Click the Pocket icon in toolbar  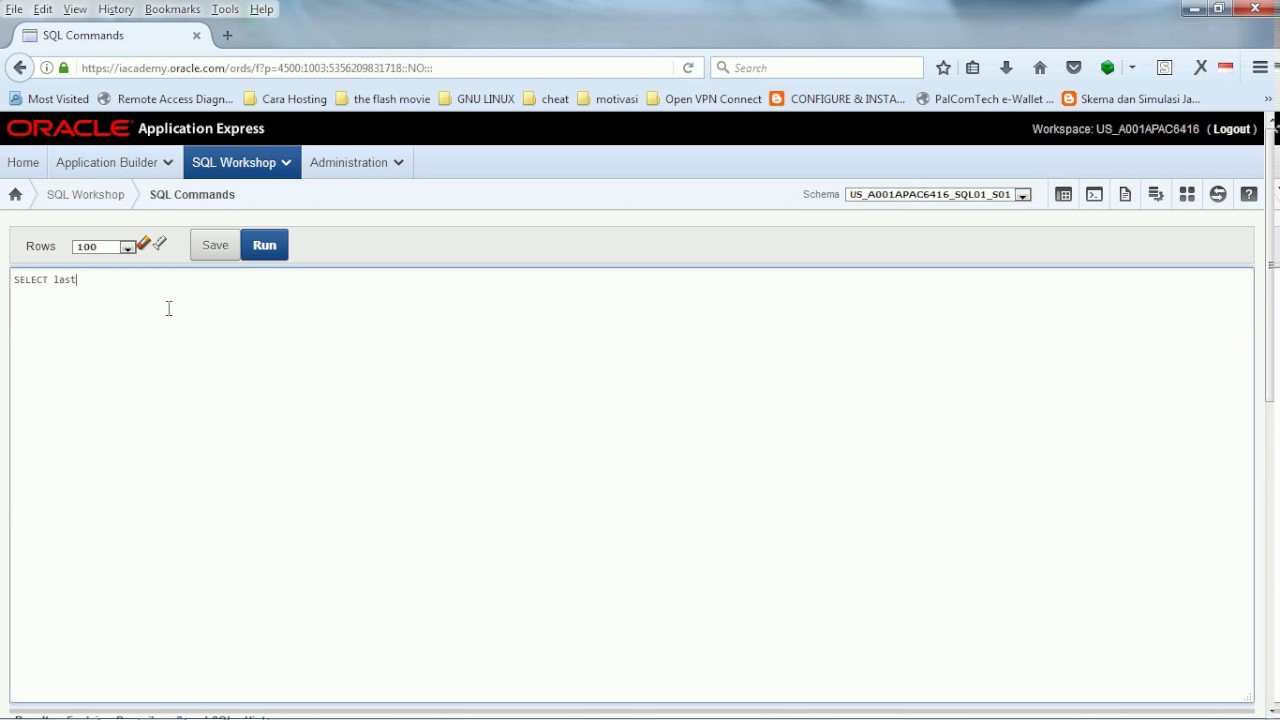[x=1074, y=68]
